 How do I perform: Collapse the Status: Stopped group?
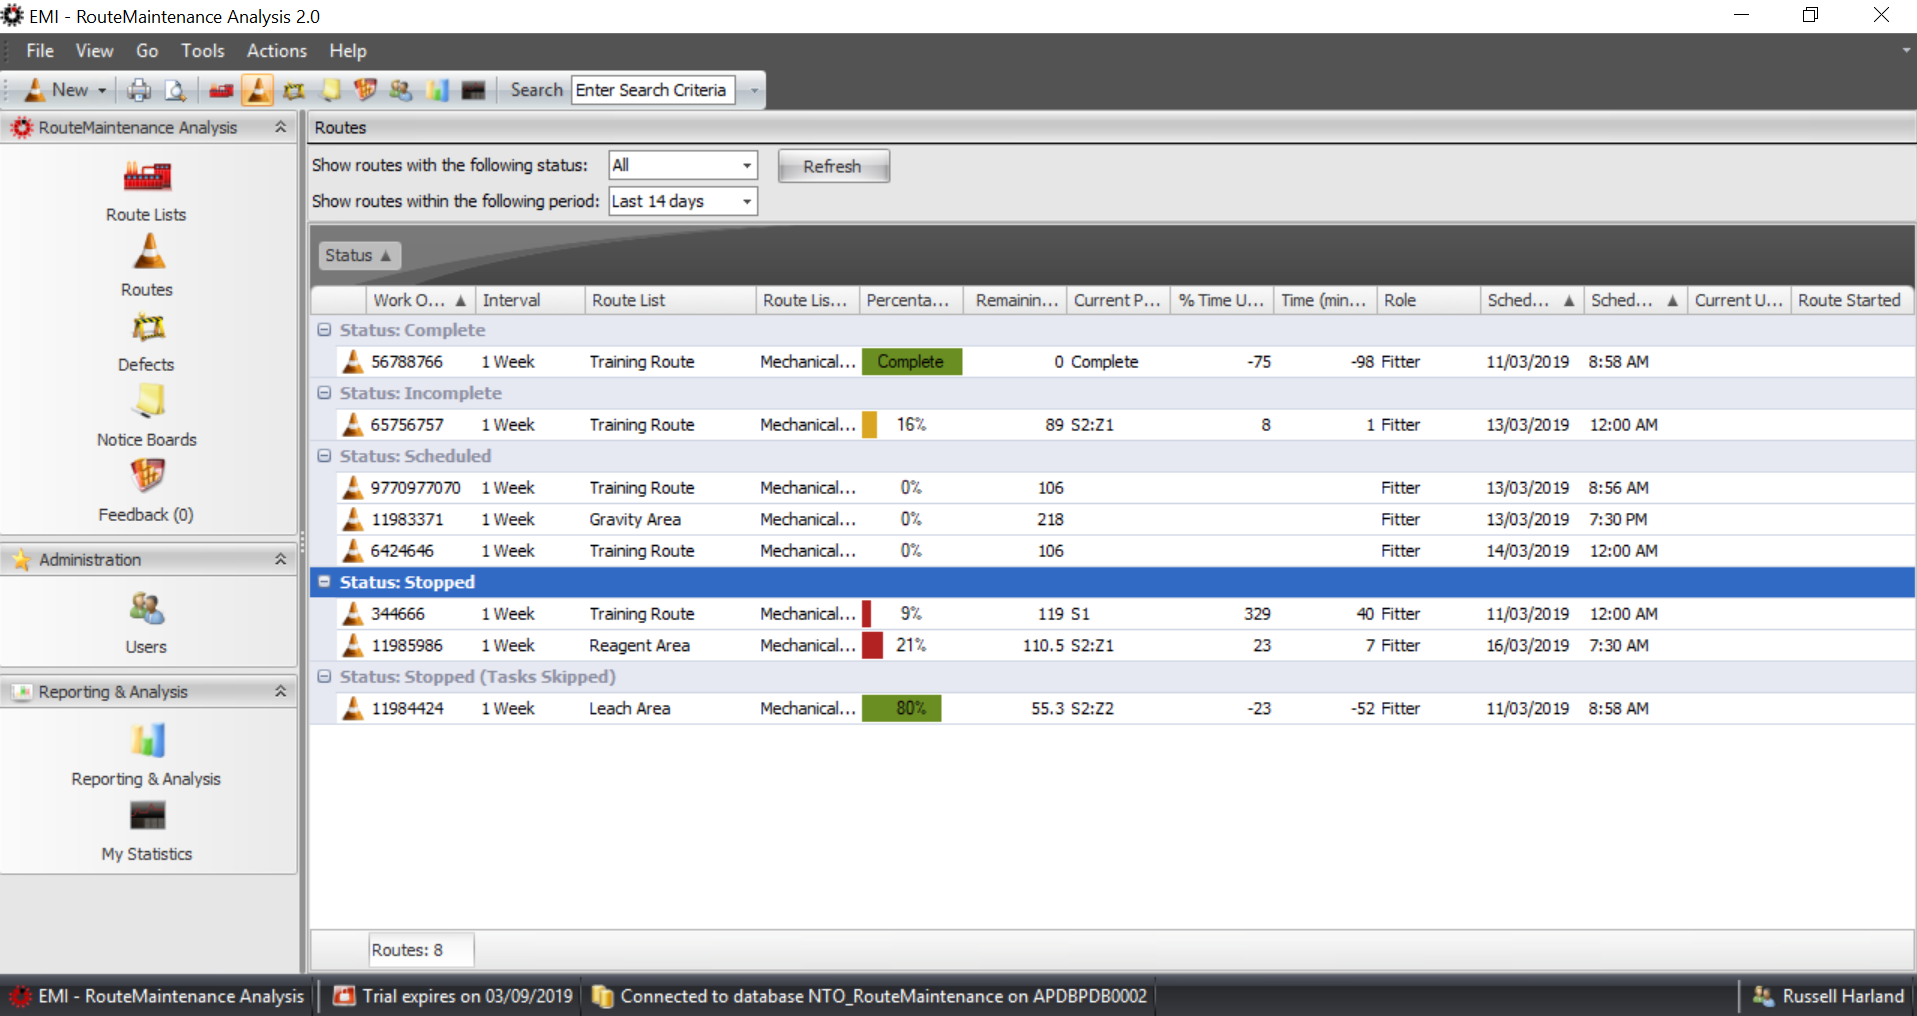click(x=324, y=582)
